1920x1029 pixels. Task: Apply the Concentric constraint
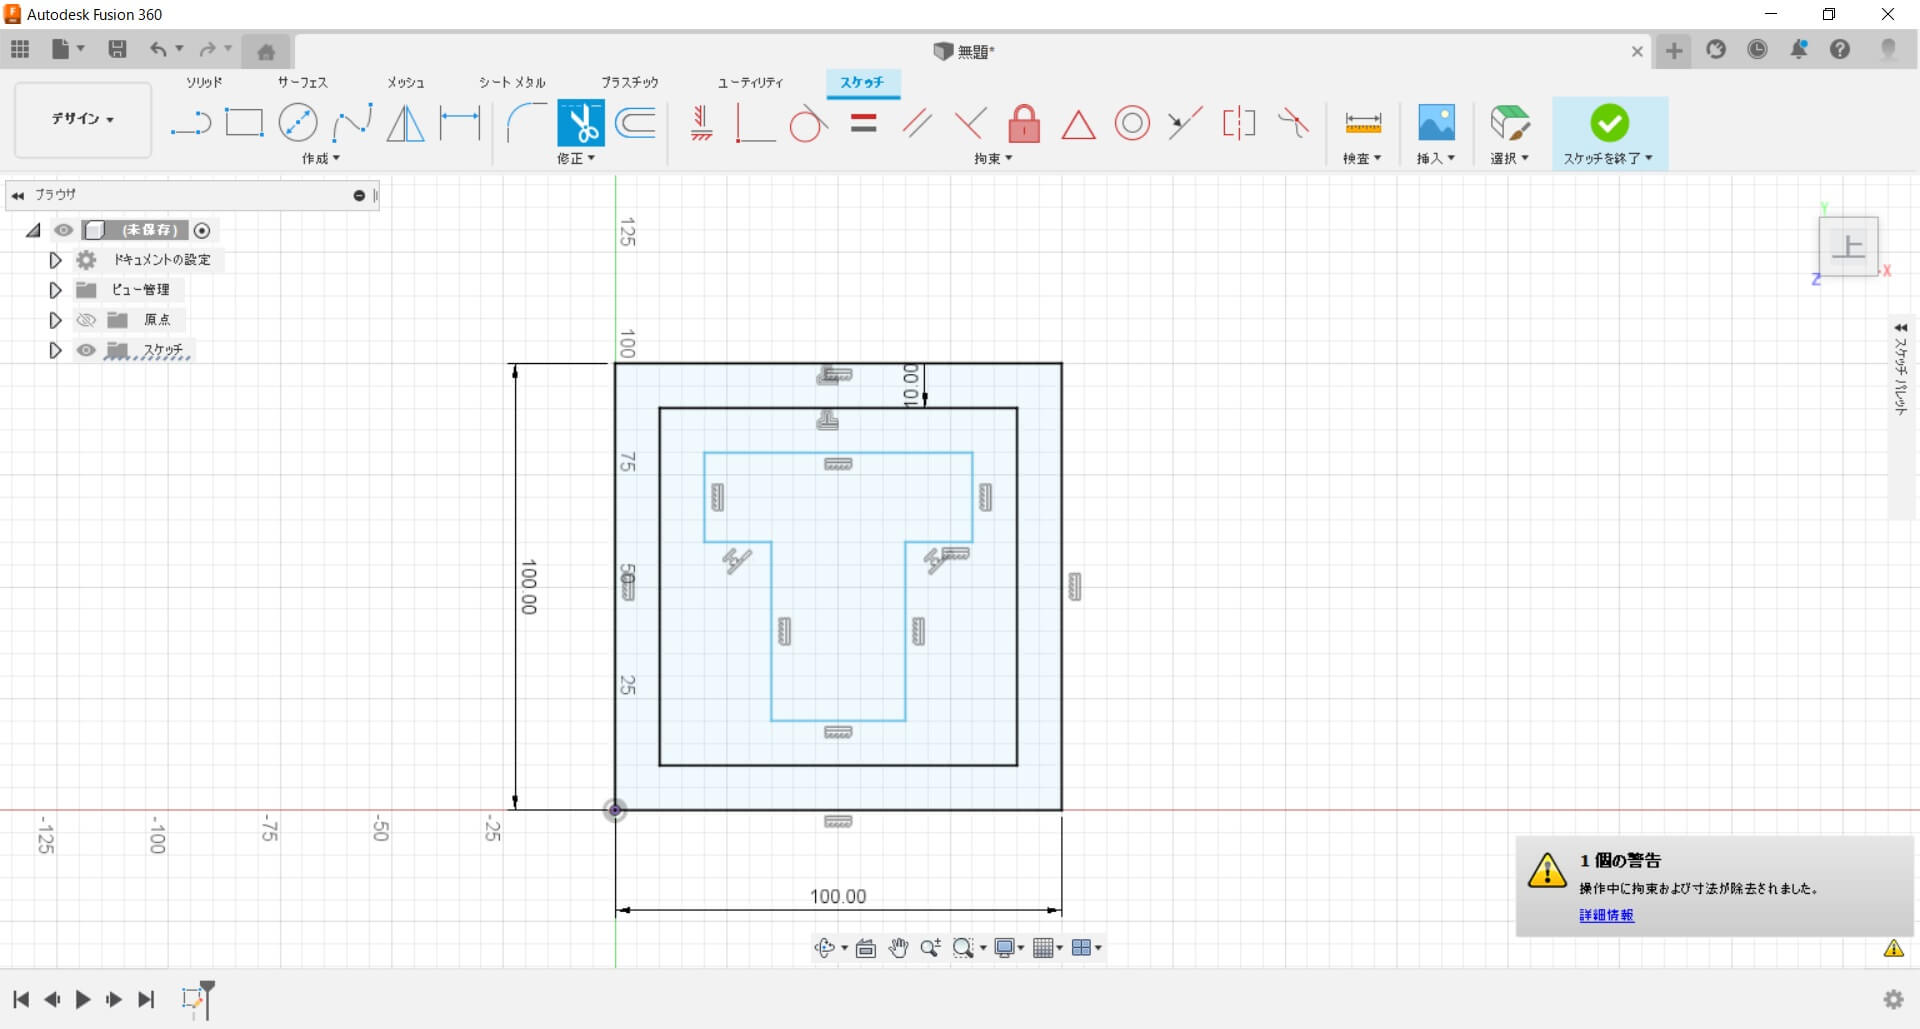pyautogui.click(x=1132, y=124)
